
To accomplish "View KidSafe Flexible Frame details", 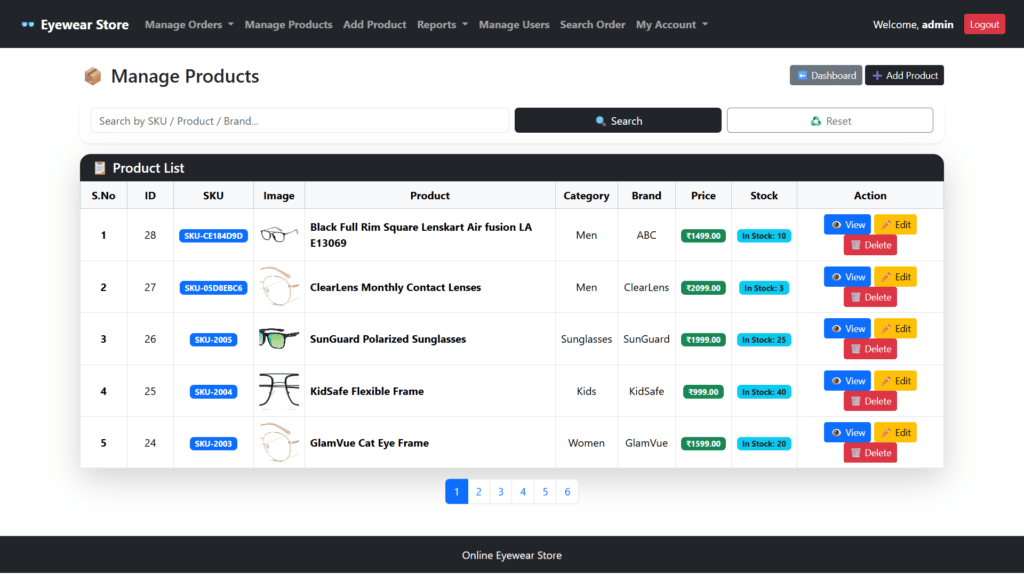I will [847, 381].
